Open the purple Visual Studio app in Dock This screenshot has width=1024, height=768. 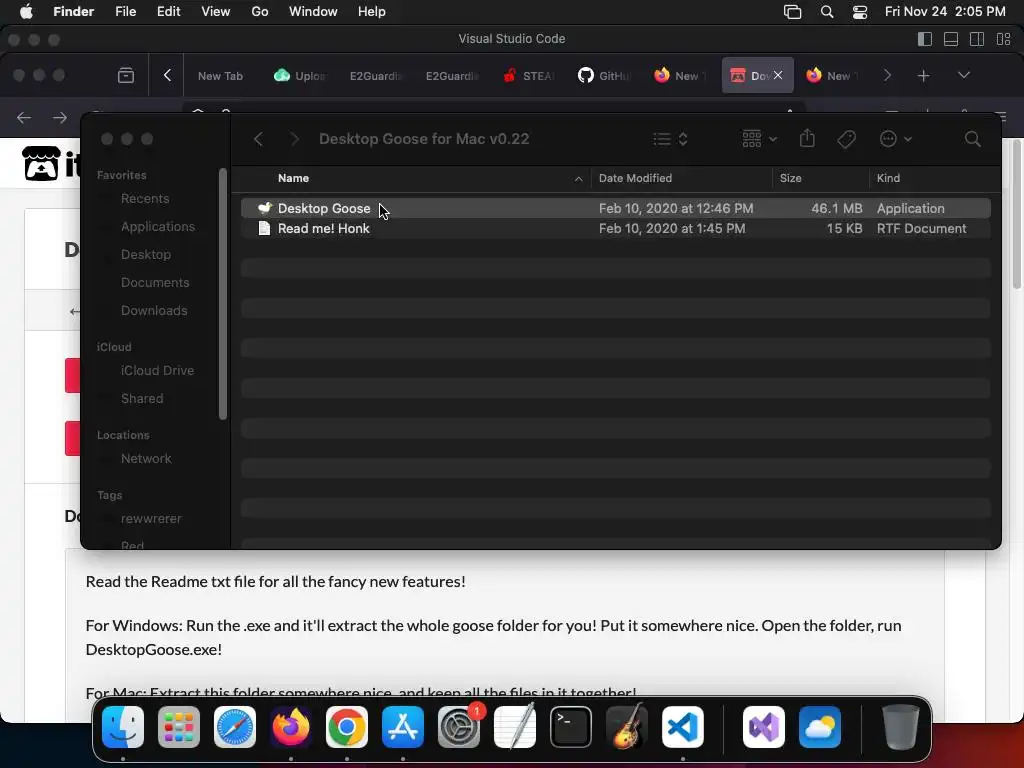click(x=764, y=727)
